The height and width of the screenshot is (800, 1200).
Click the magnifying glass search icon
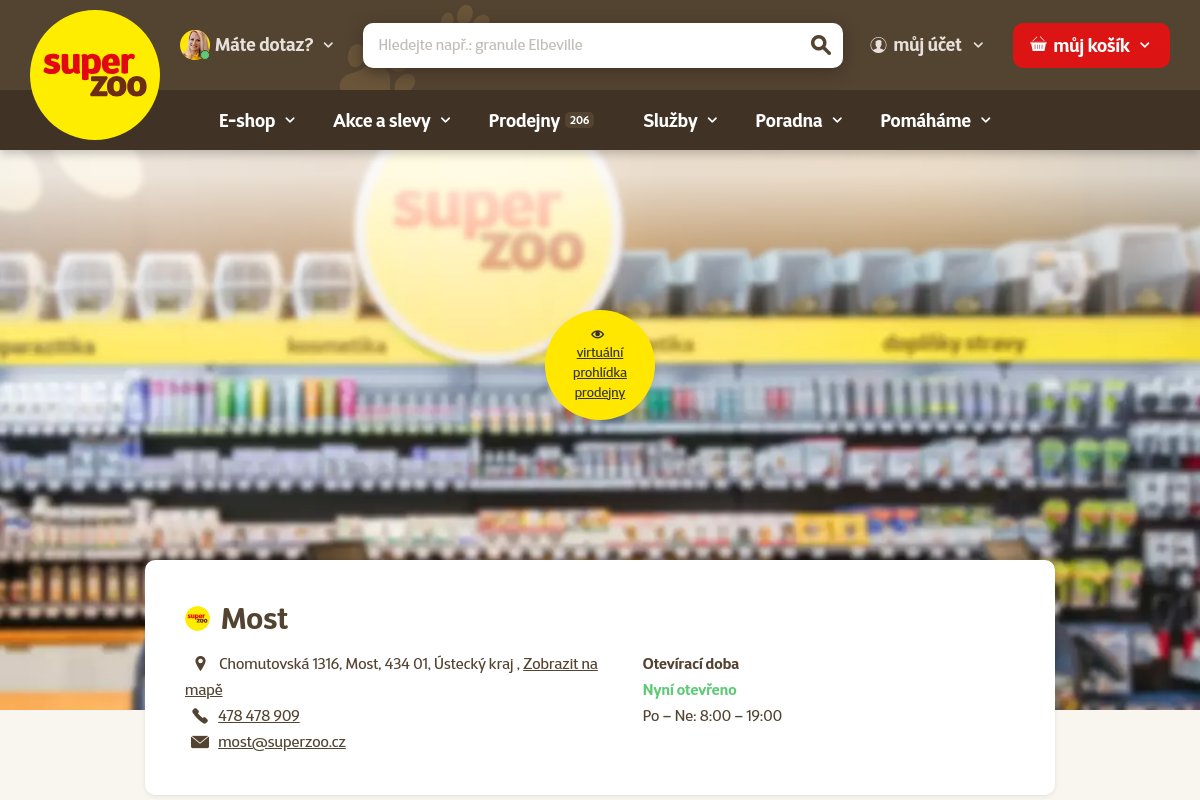click(x=820, y=45)
